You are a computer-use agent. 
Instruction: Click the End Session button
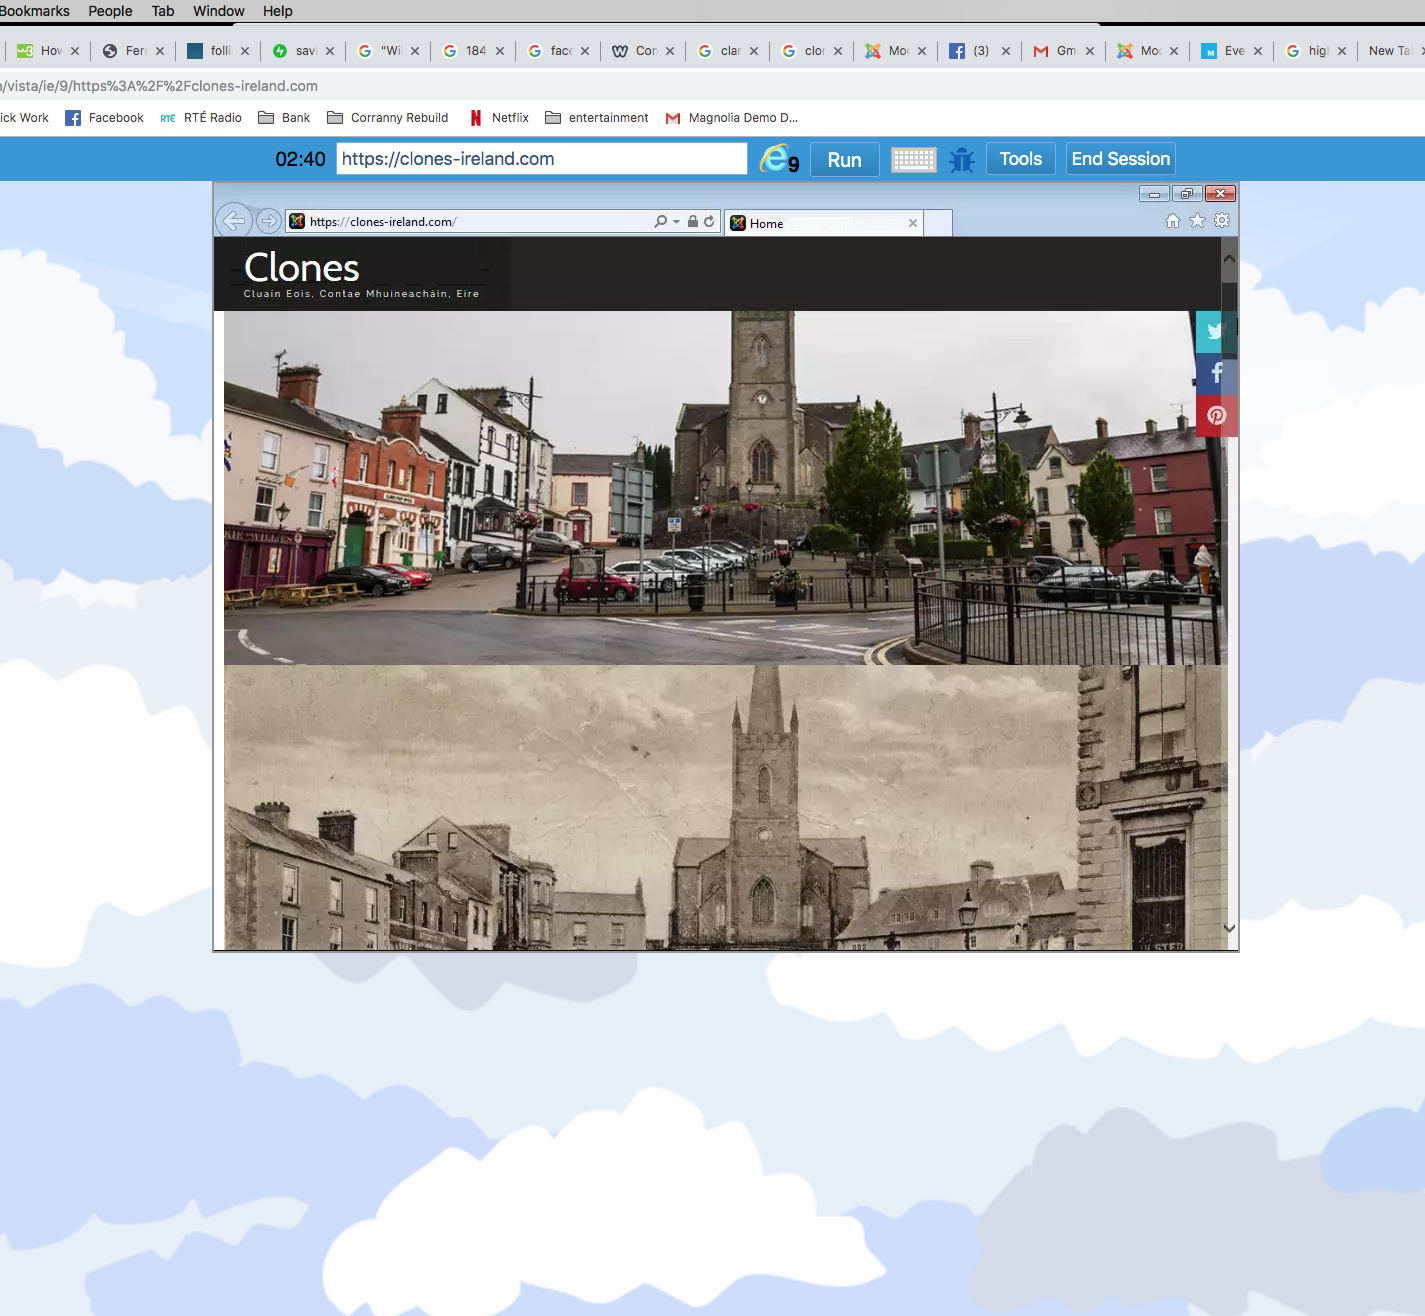tap(1120, 159)
